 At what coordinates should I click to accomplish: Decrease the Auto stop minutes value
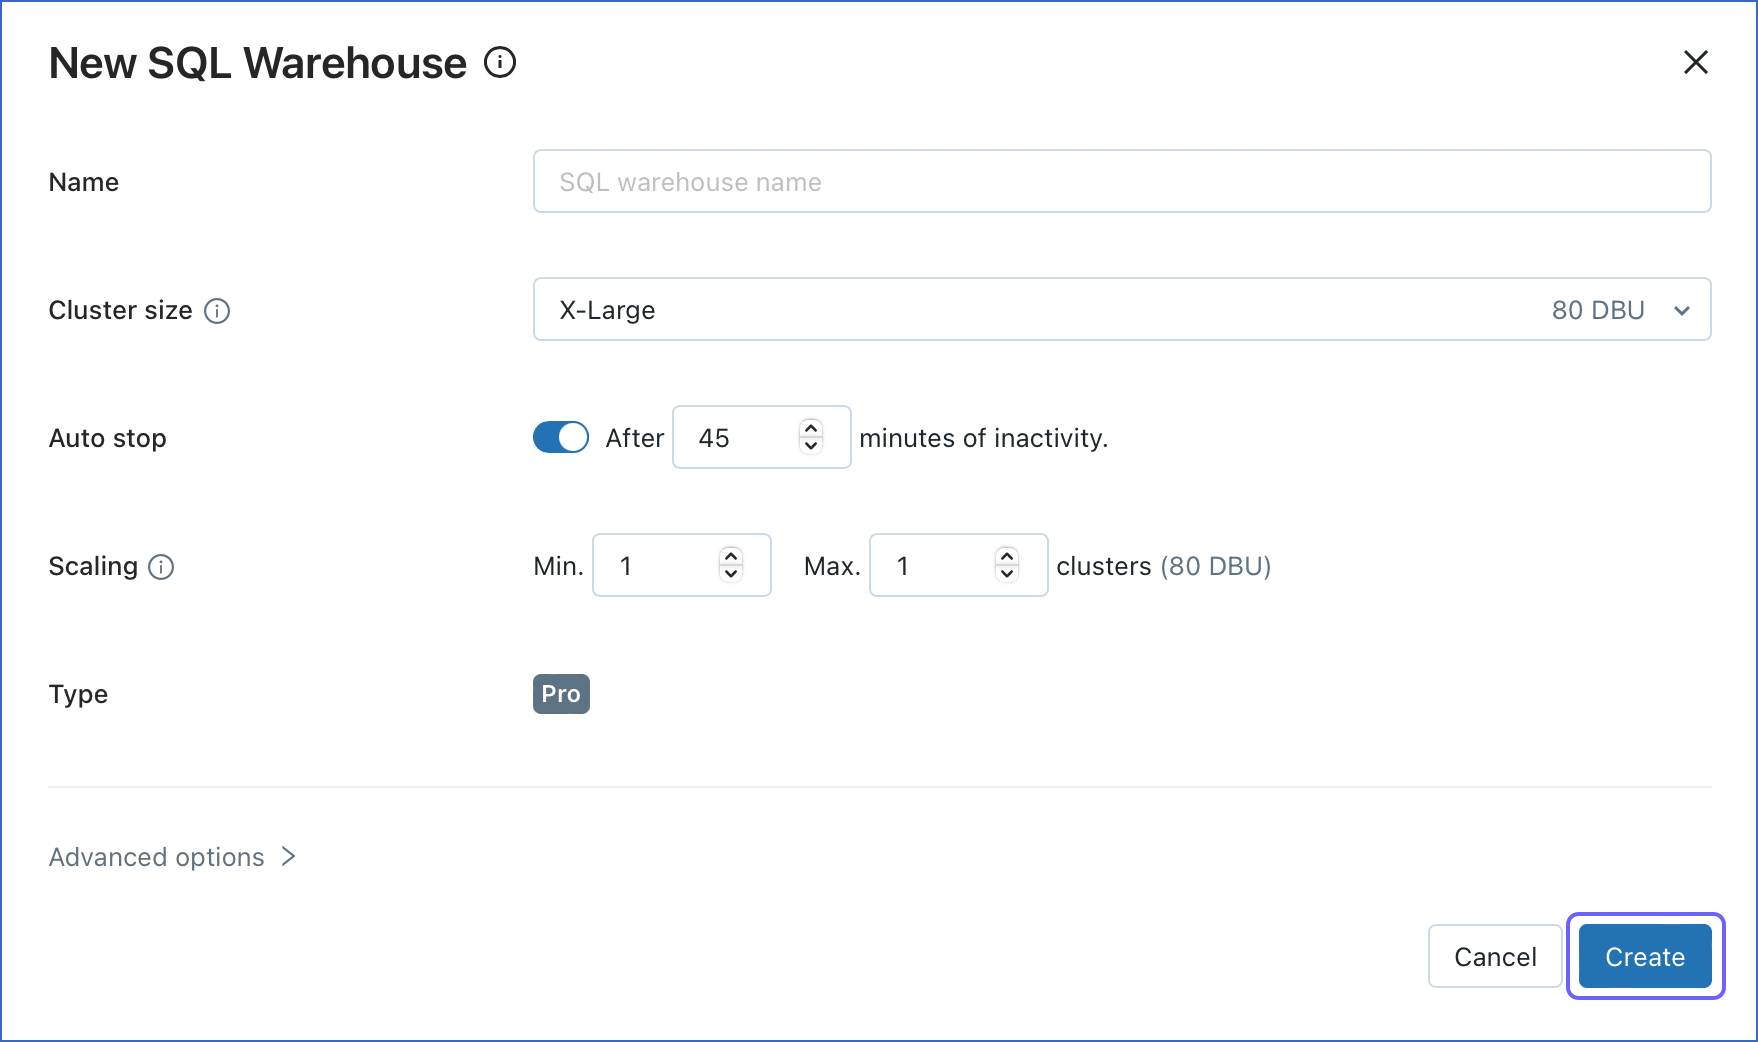coord(810,448)
